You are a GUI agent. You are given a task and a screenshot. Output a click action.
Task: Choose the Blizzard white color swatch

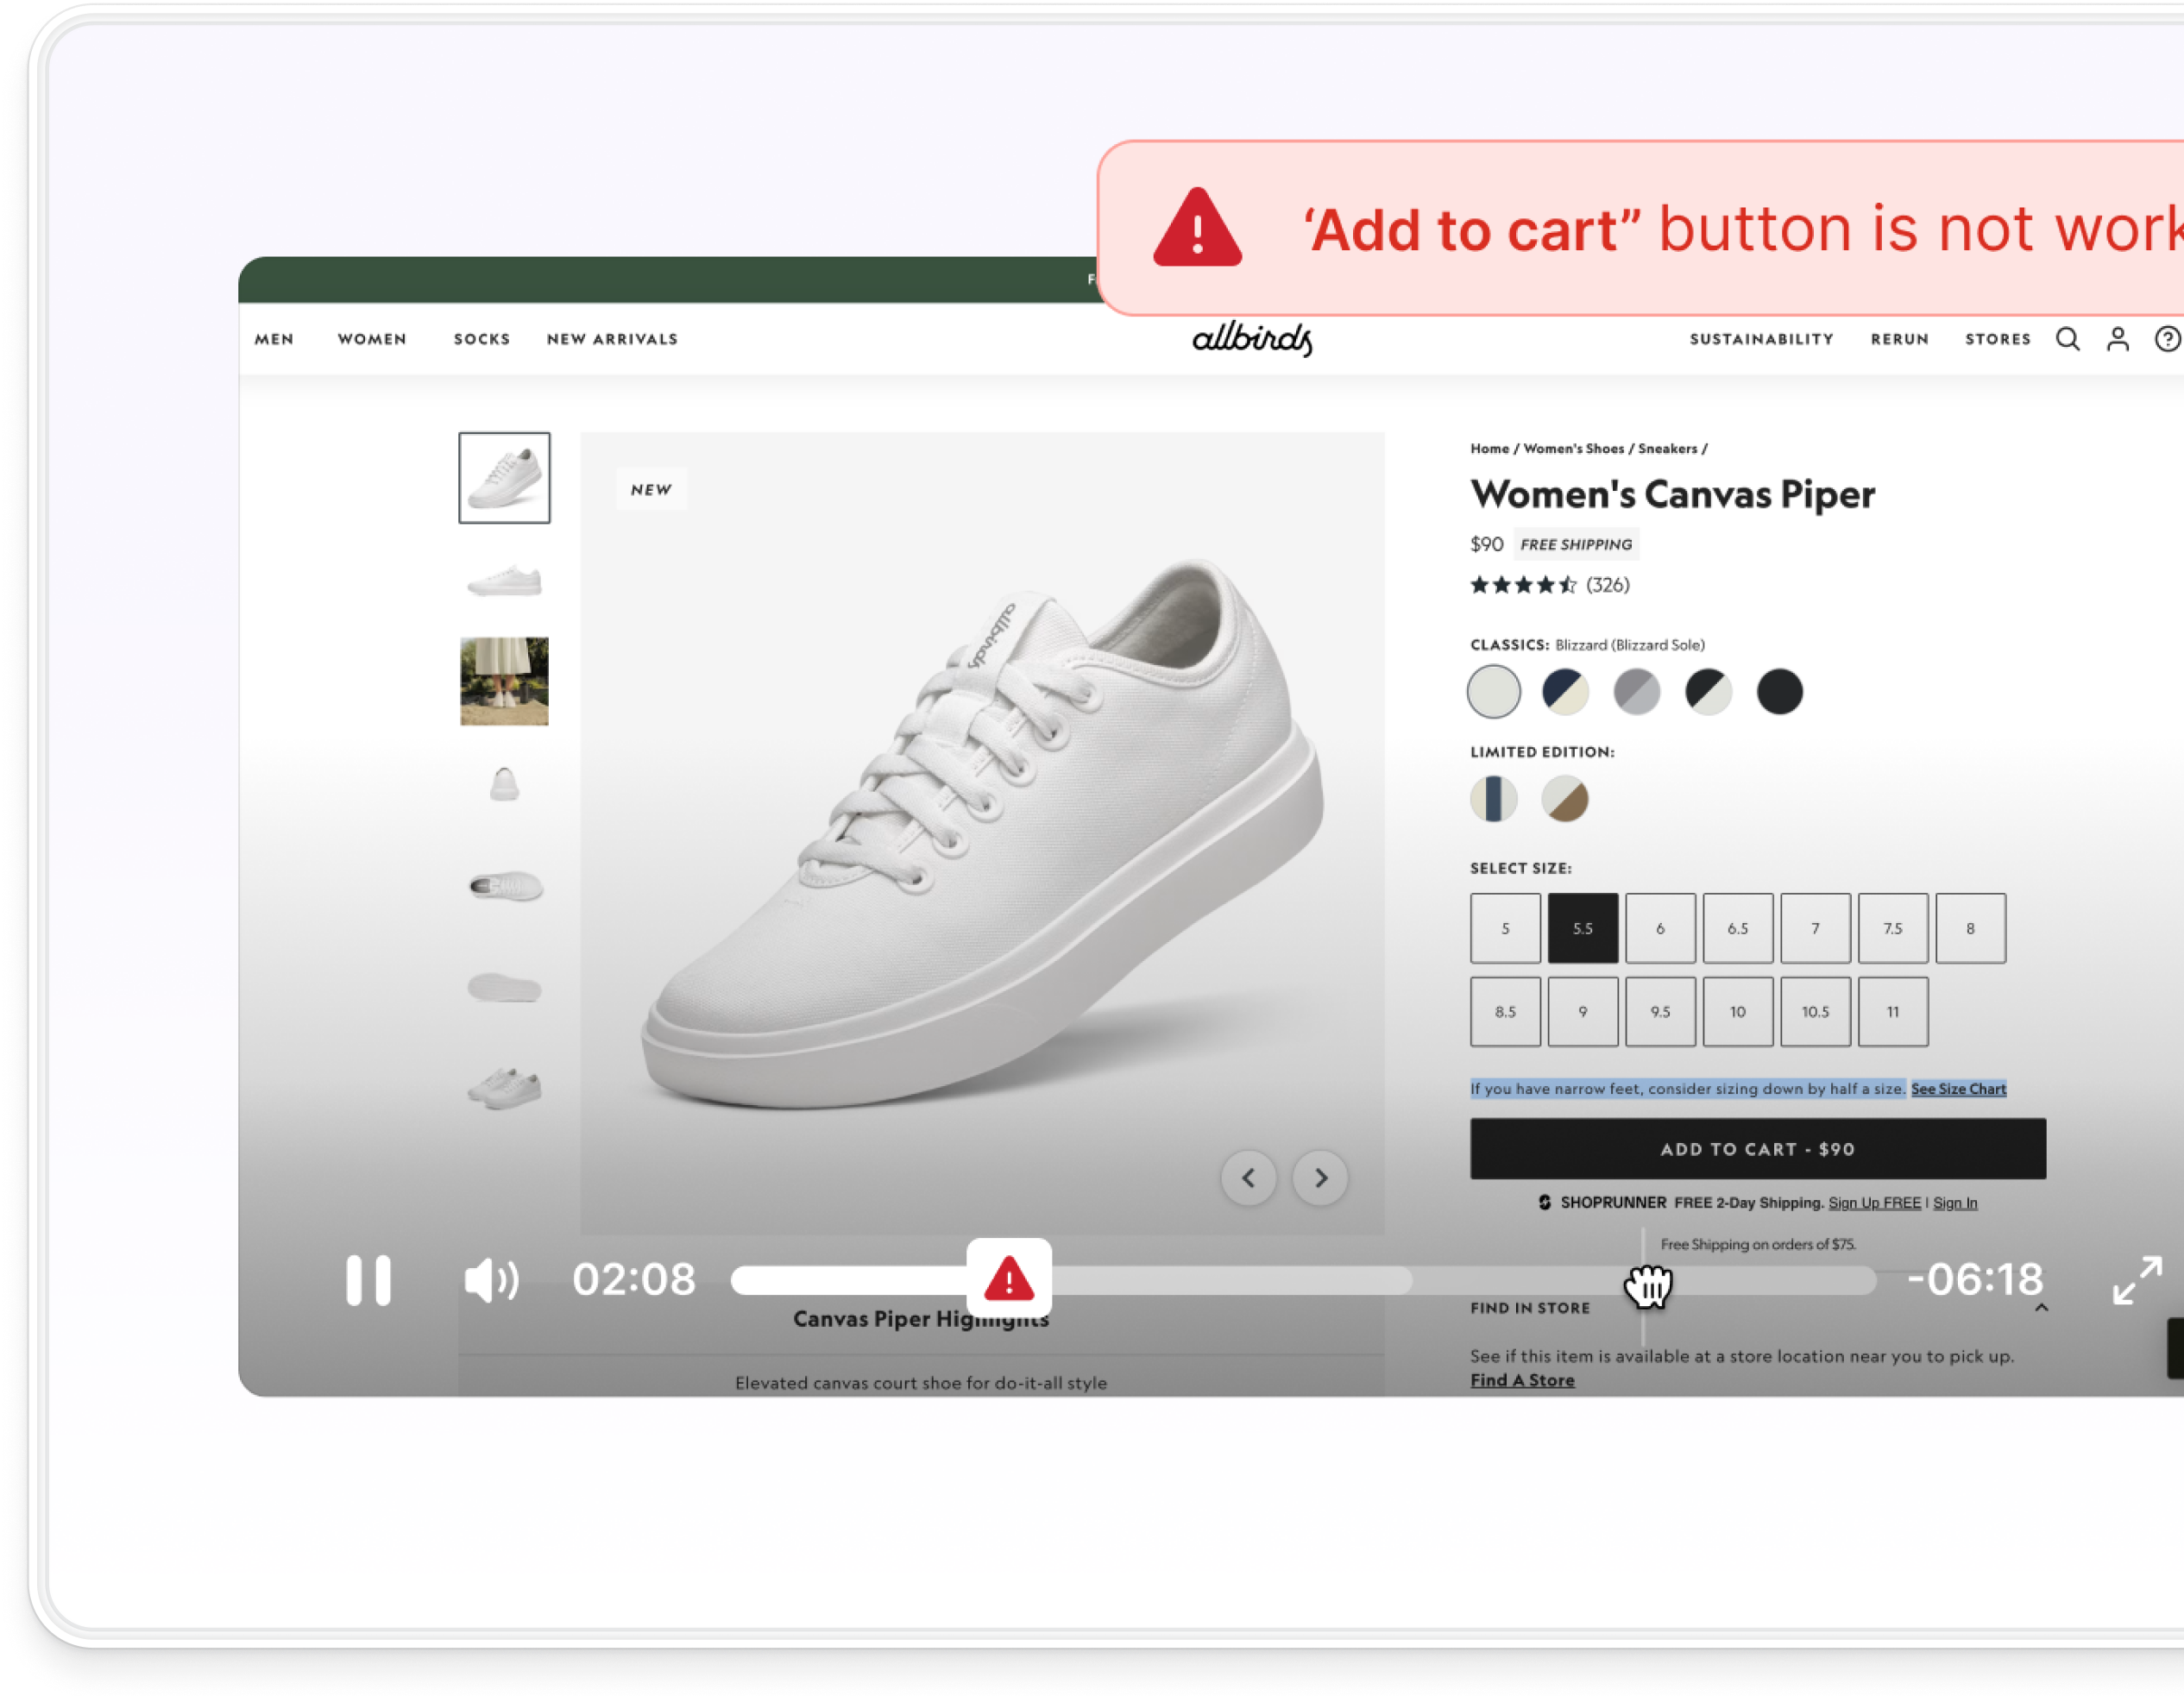1494,692
